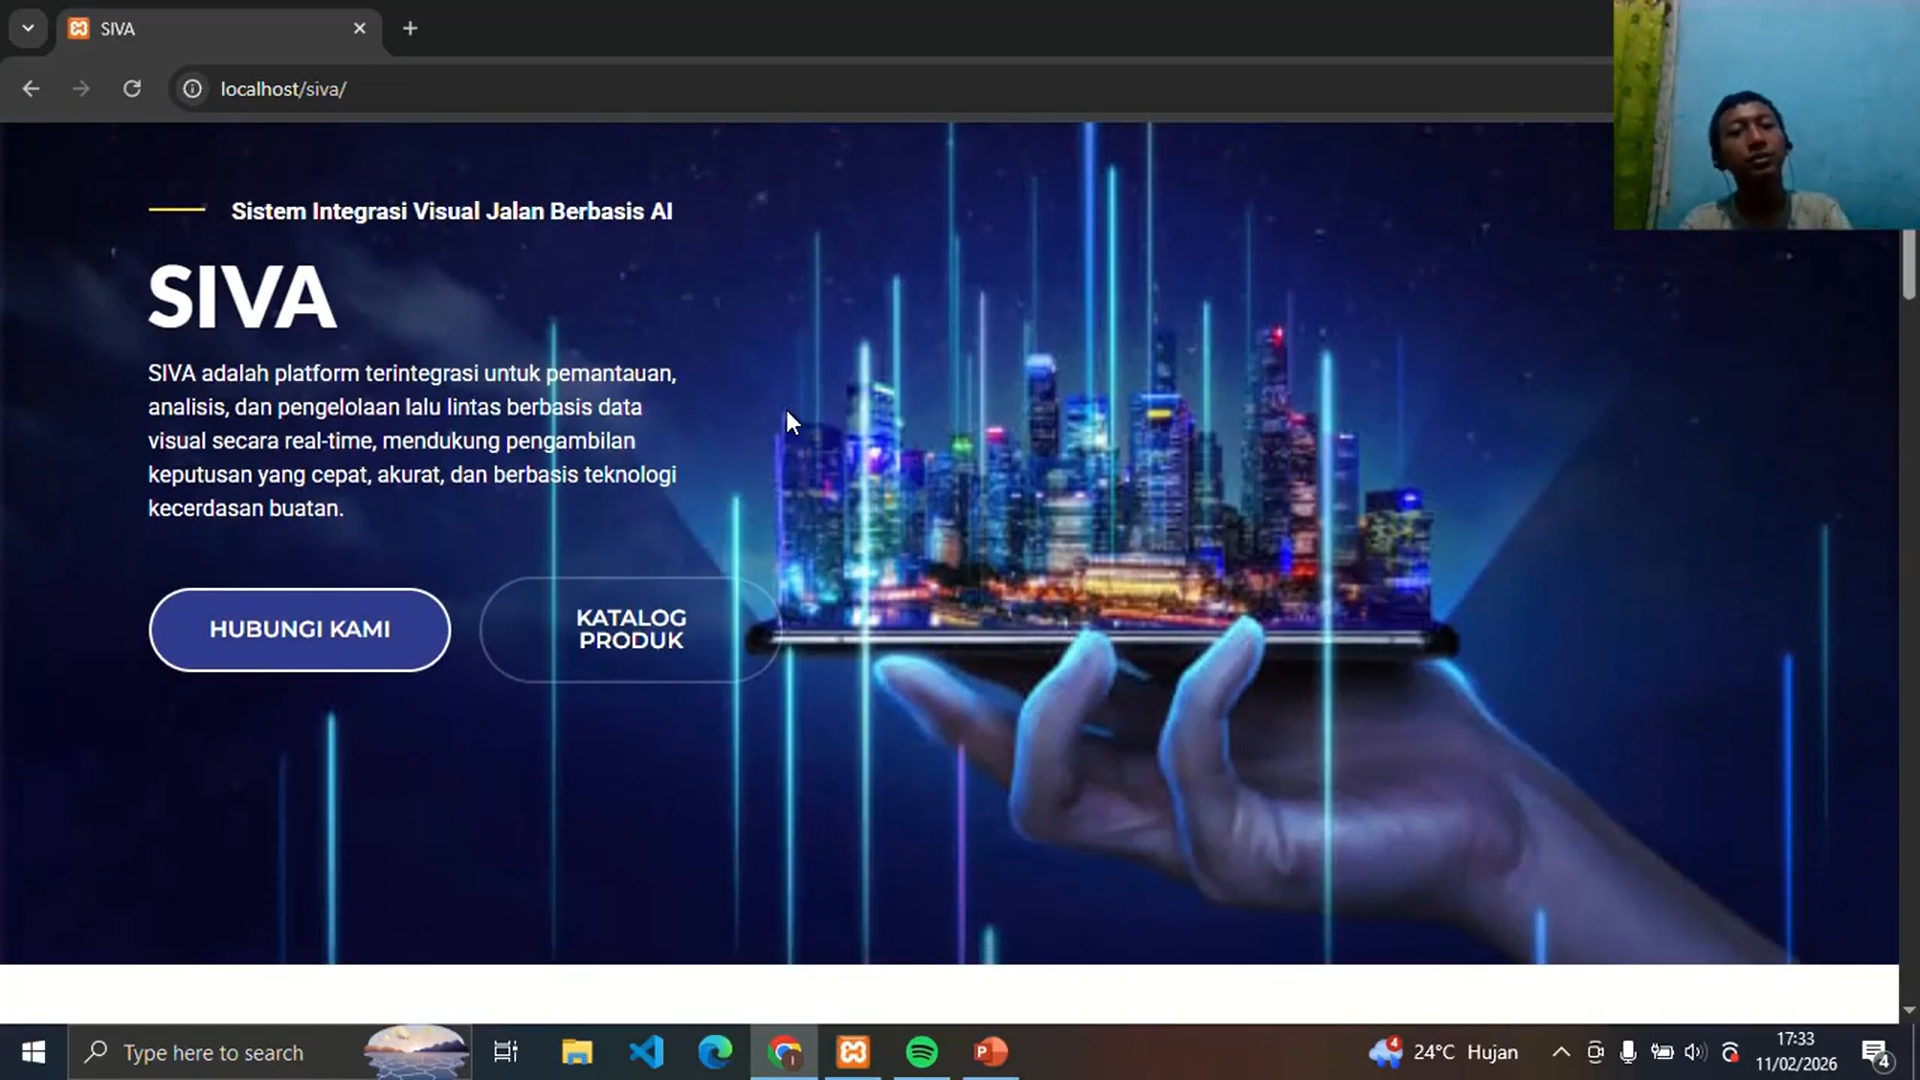Open PowerPoint from the taskbar
This screenshot has width=1920, height=1080.
990,1052
